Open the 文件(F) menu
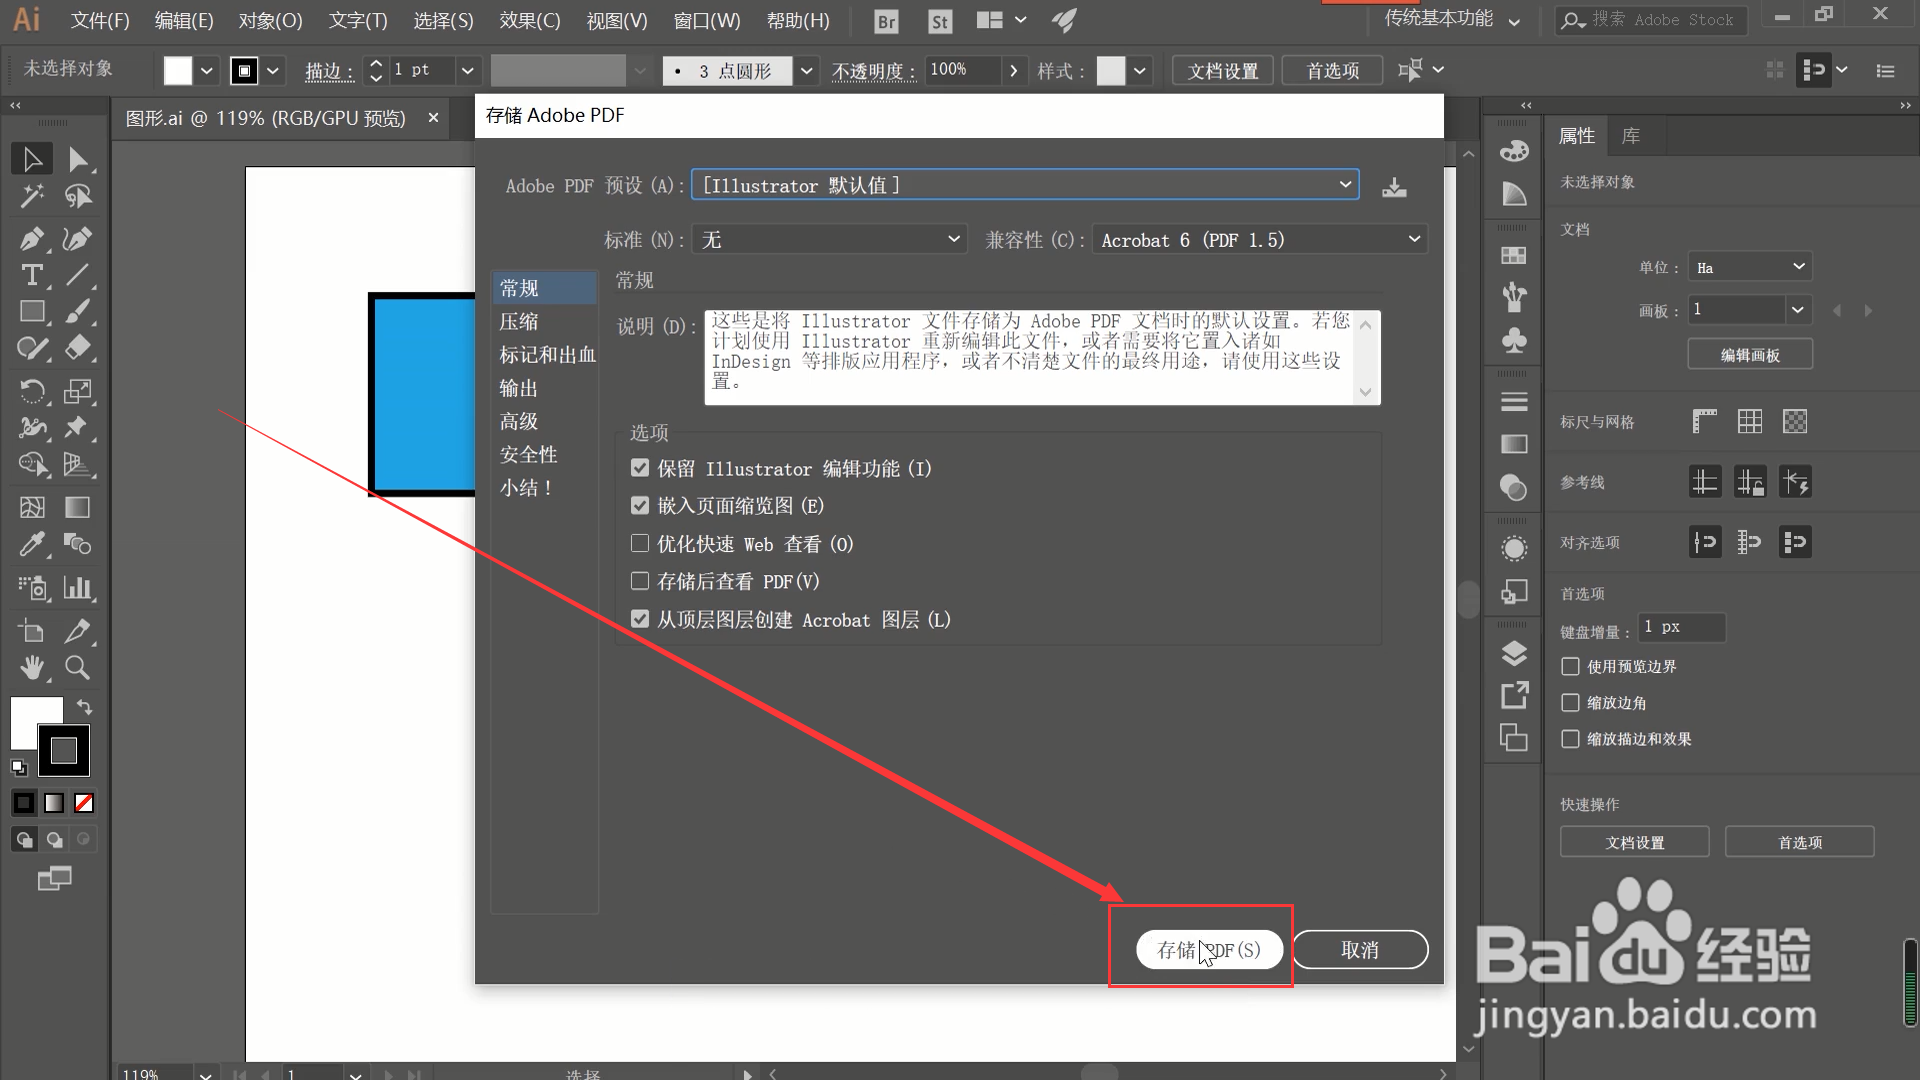The height and width of the screenshot is (1080, 1920). click(100, 21)
